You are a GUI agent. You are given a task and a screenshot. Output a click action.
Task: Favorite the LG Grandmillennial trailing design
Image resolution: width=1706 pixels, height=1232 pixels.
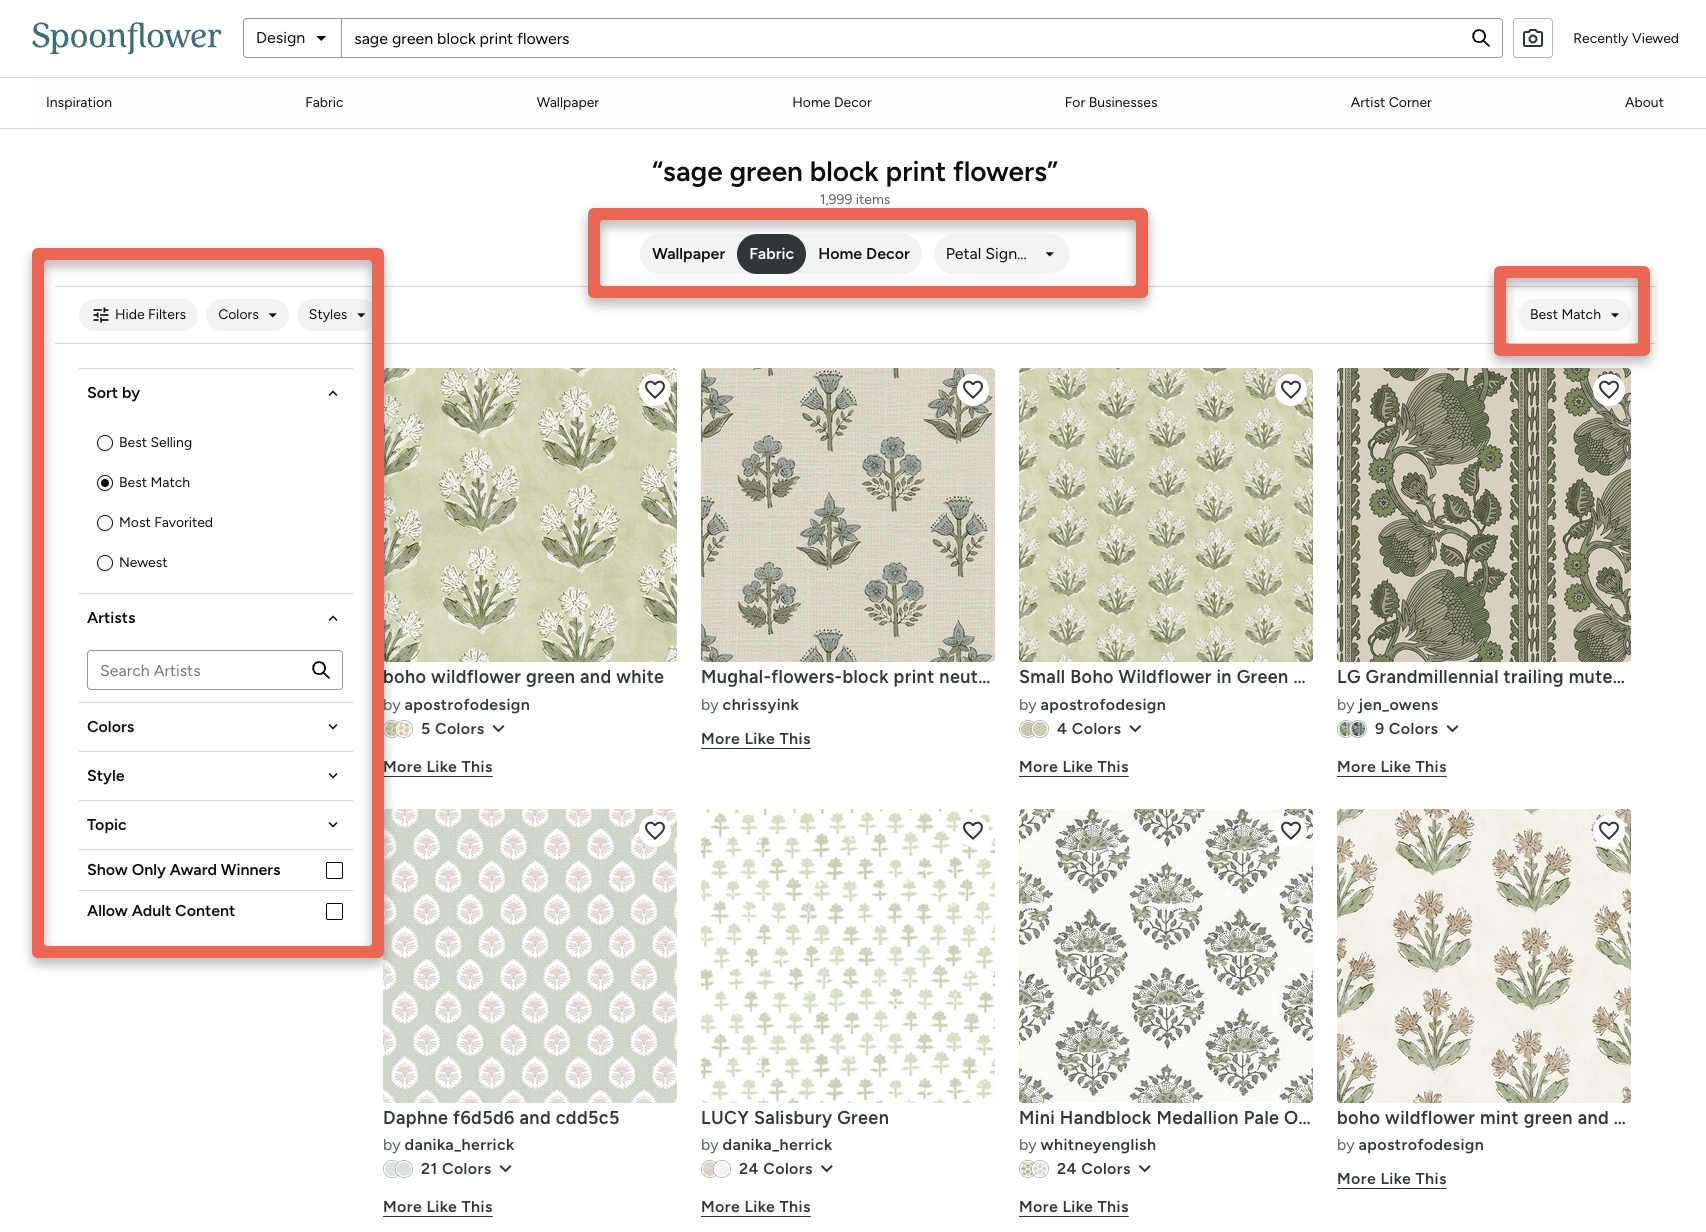(x=1608, y=389)
